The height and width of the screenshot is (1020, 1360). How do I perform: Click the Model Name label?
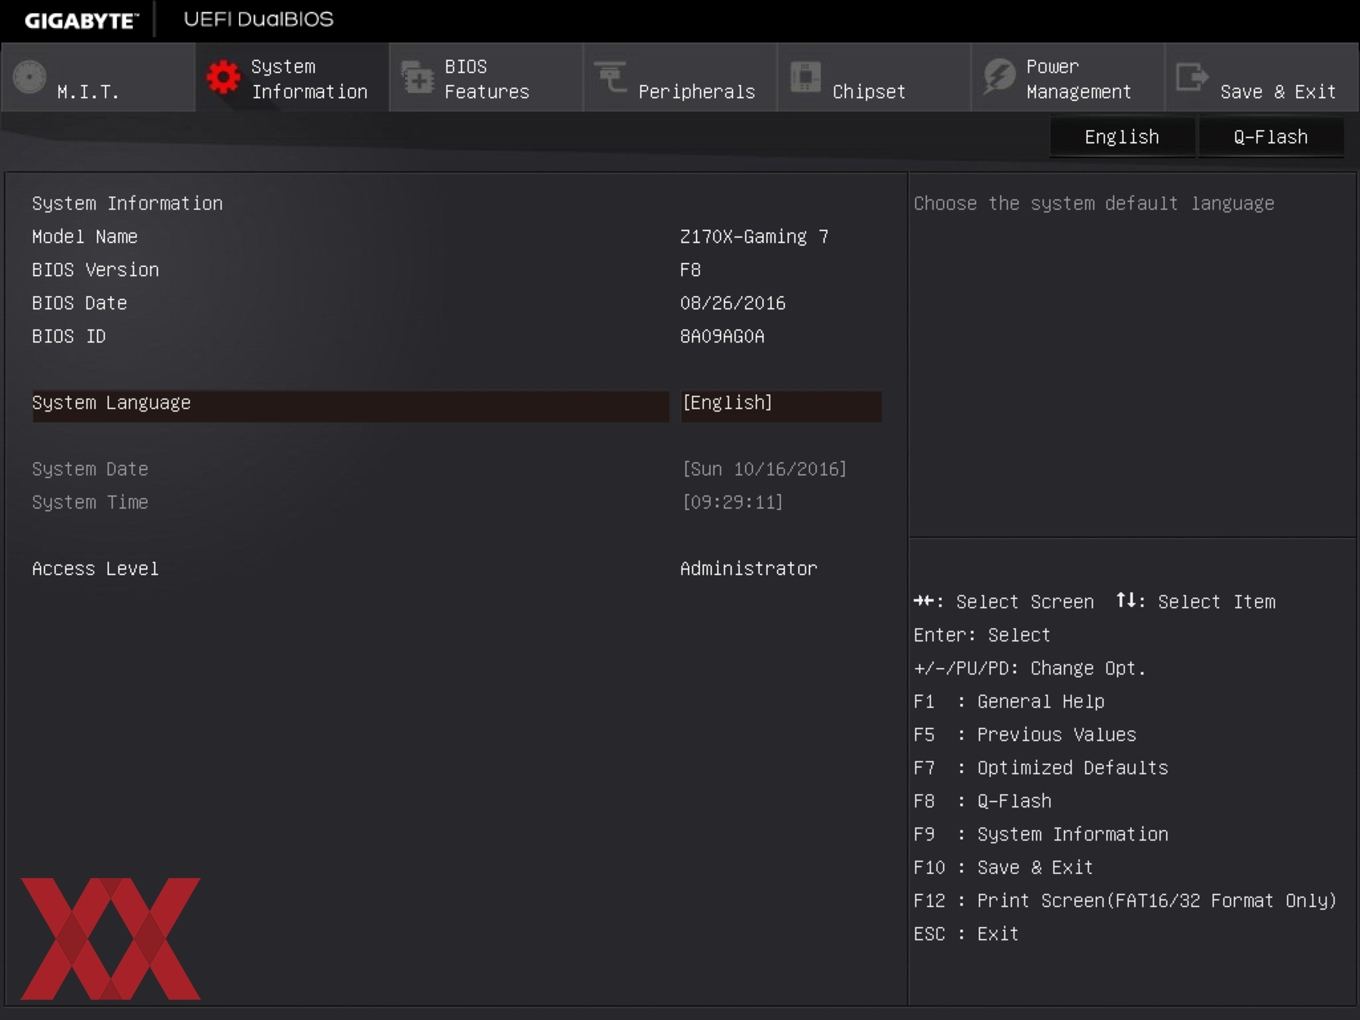pos(85,237)
